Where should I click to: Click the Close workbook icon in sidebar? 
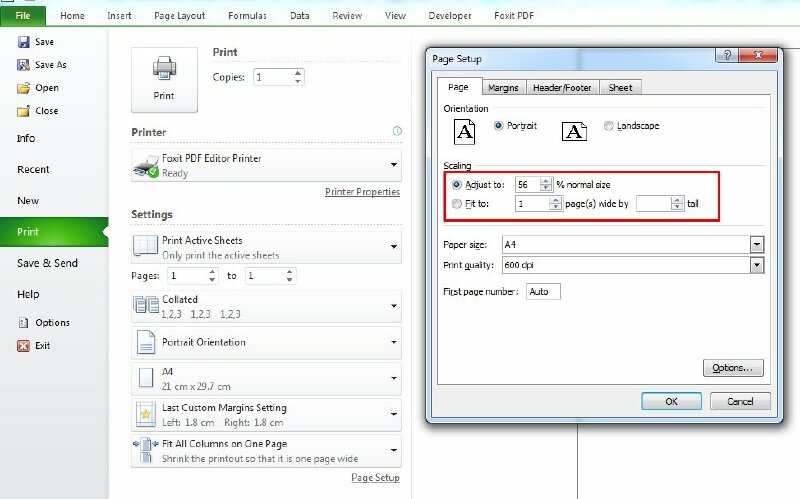coord(23,111)
